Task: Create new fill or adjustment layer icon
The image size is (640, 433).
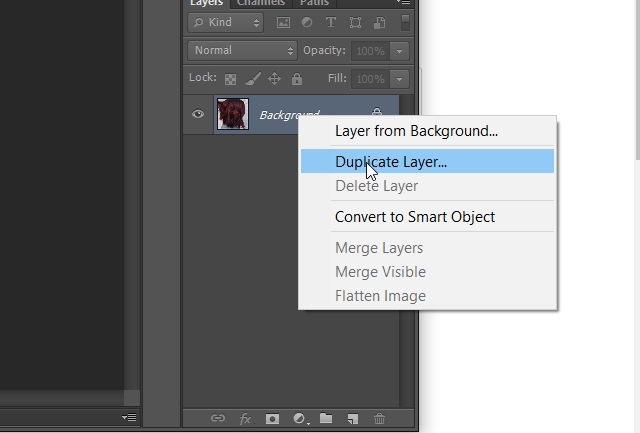Action: click(300, 418)
